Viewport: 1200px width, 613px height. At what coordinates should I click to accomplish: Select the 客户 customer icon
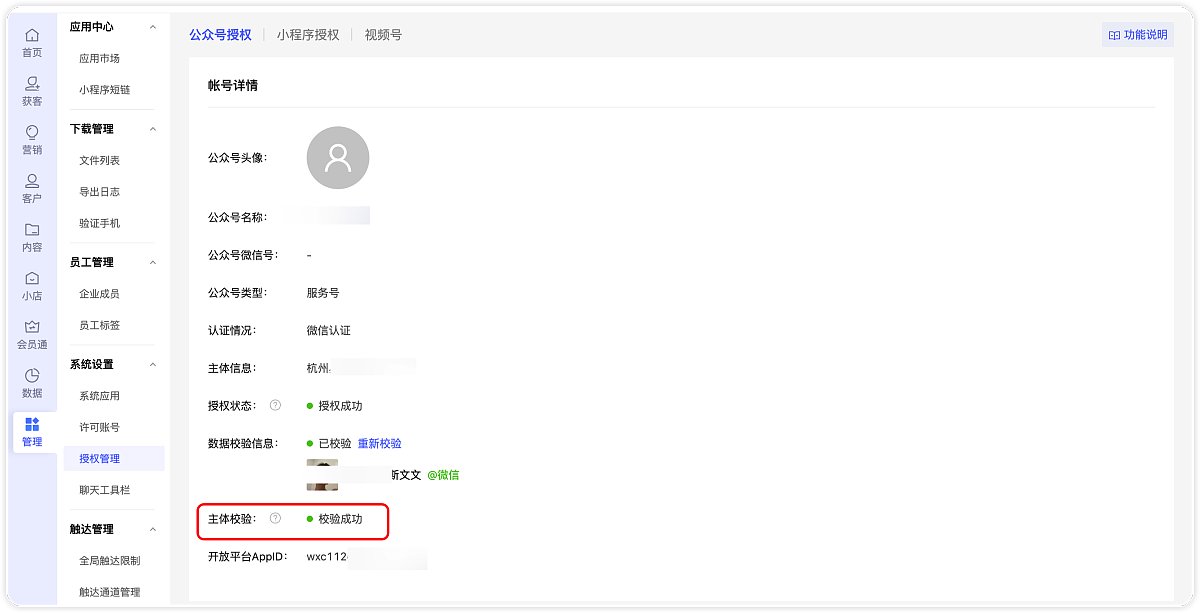(32, 181)
